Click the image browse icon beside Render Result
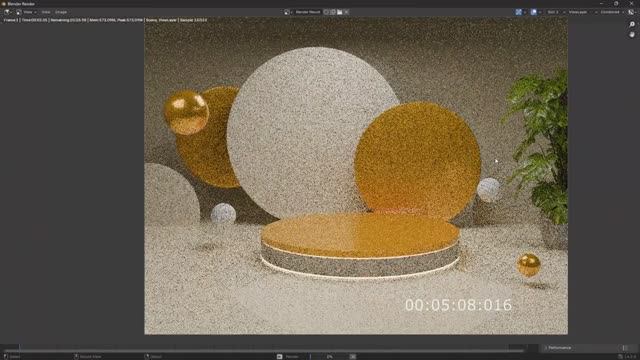 click(287, 12)
